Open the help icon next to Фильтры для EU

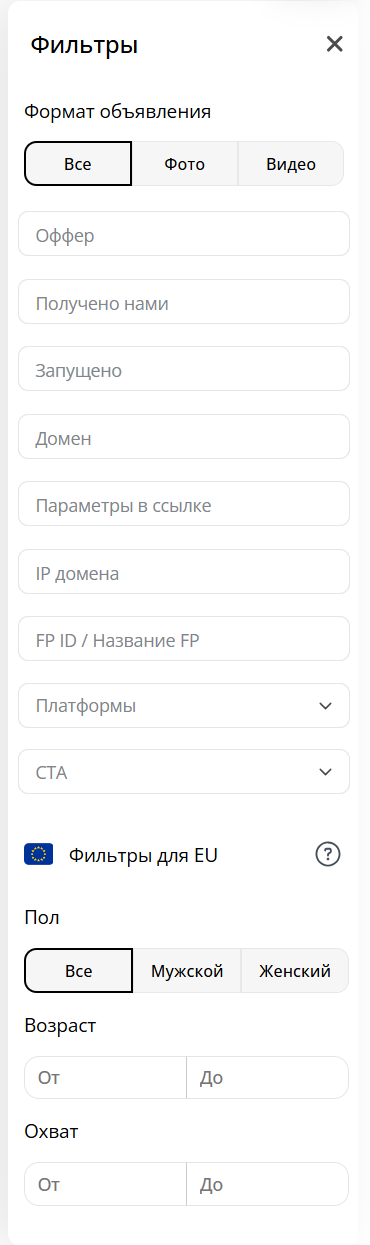point(328,854)
